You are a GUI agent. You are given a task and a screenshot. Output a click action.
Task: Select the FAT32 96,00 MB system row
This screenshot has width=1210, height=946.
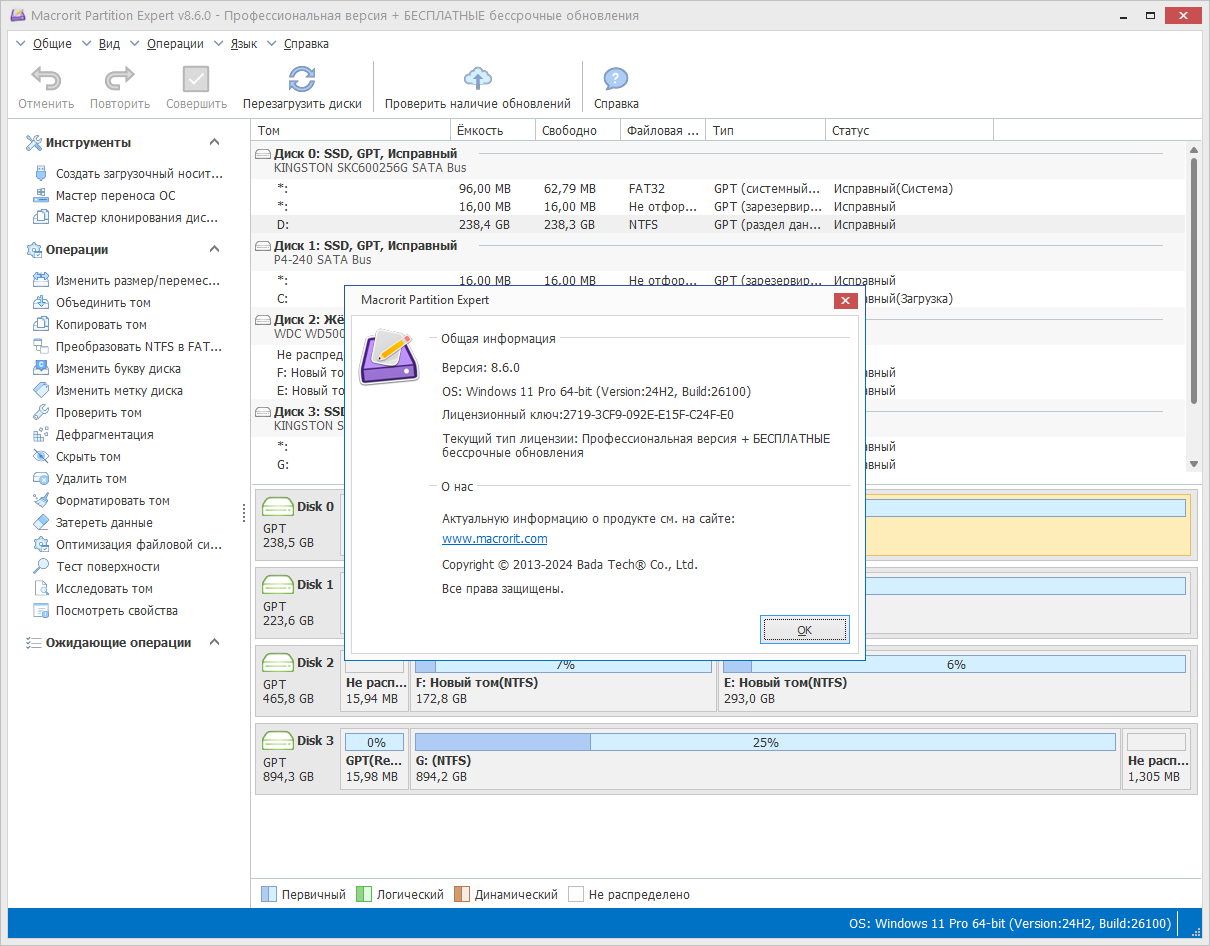coord(718,189)
